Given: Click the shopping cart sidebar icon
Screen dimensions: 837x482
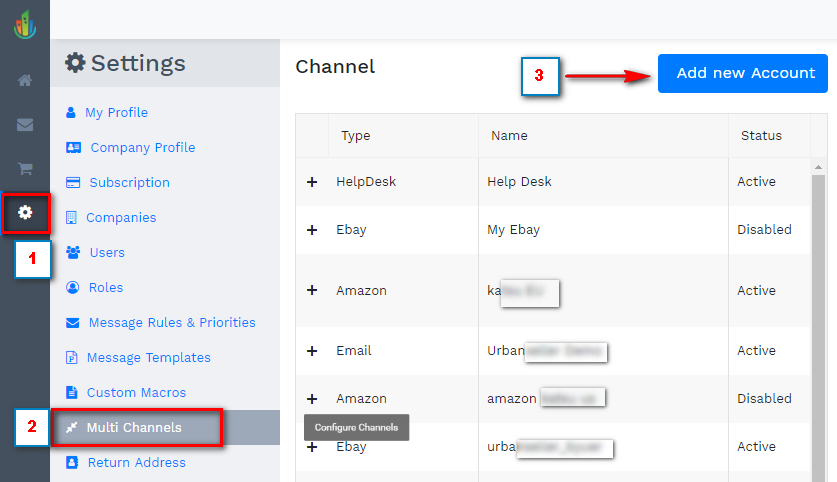Looking at the screenshot, I should (x=25, y=169).
